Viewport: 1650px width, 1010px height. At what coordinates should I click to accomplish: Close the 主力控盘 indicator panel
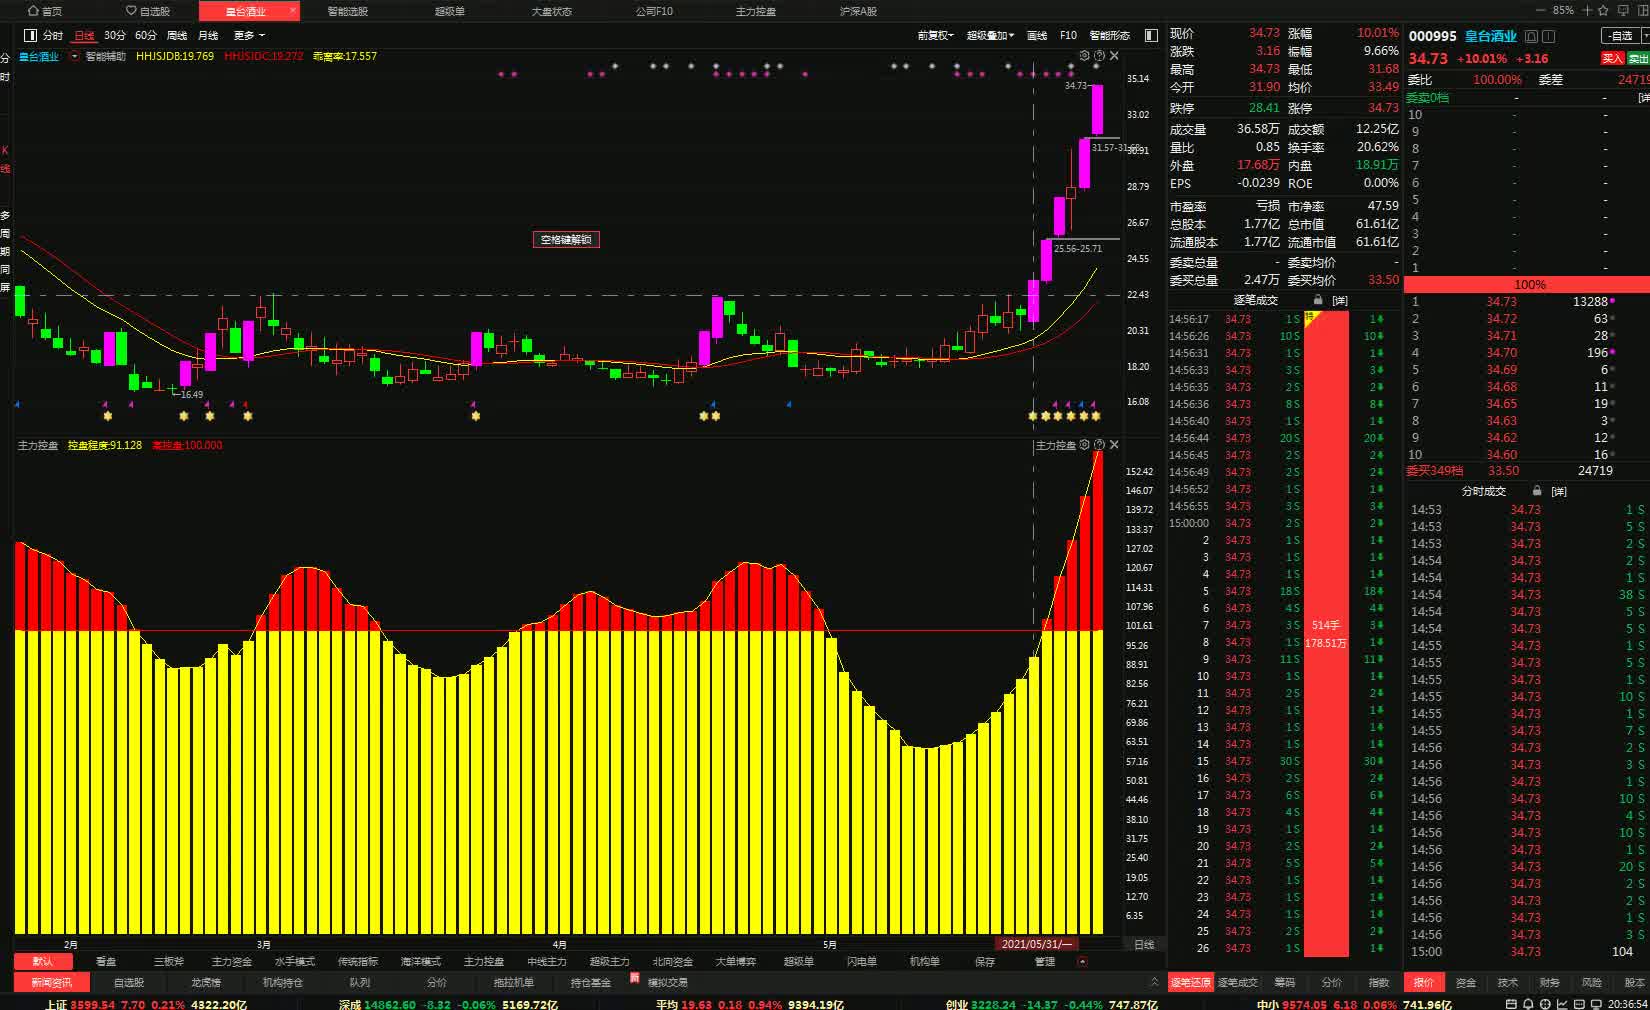(1114, 445)
